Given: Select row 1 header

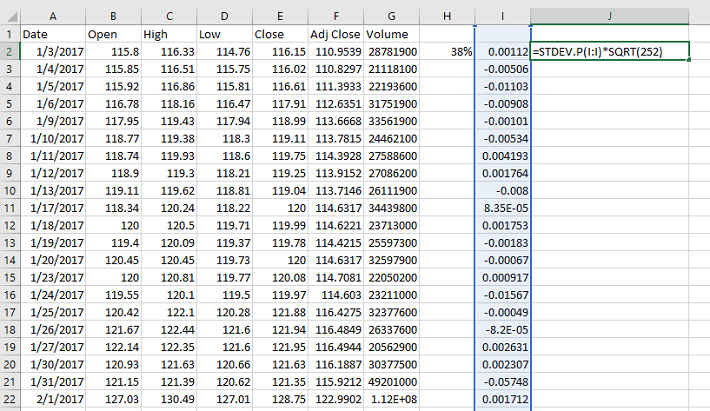Looking at the screenshot, I should [9, 33].
